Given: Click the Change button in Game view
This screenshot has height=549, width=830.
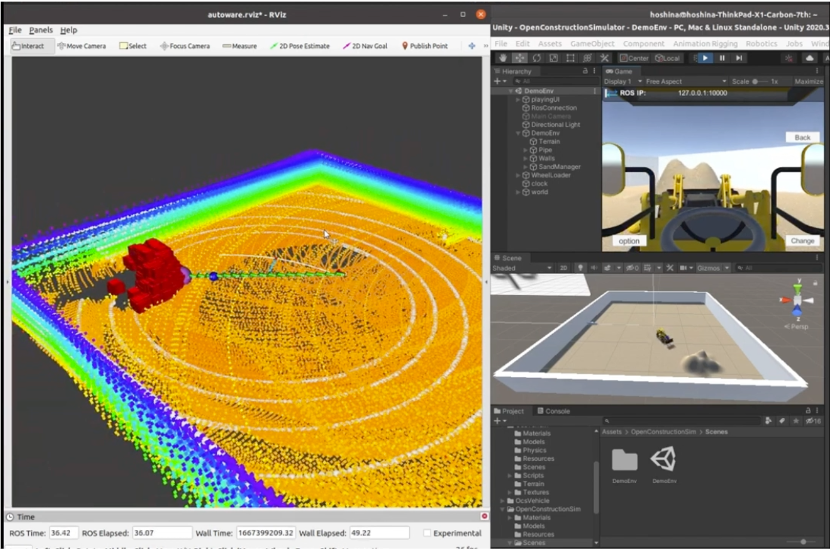Looking at the screenshot, I should coord(802,241).
